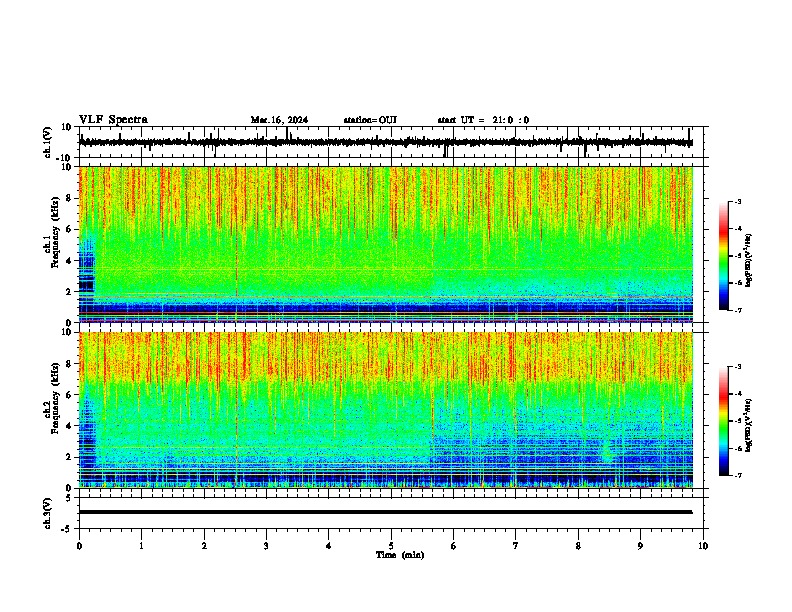The width and height of the screenshot is (792, 612).
Task: Click the ch.2 spectrogram color scale bar
Action: tap(724, 421)
